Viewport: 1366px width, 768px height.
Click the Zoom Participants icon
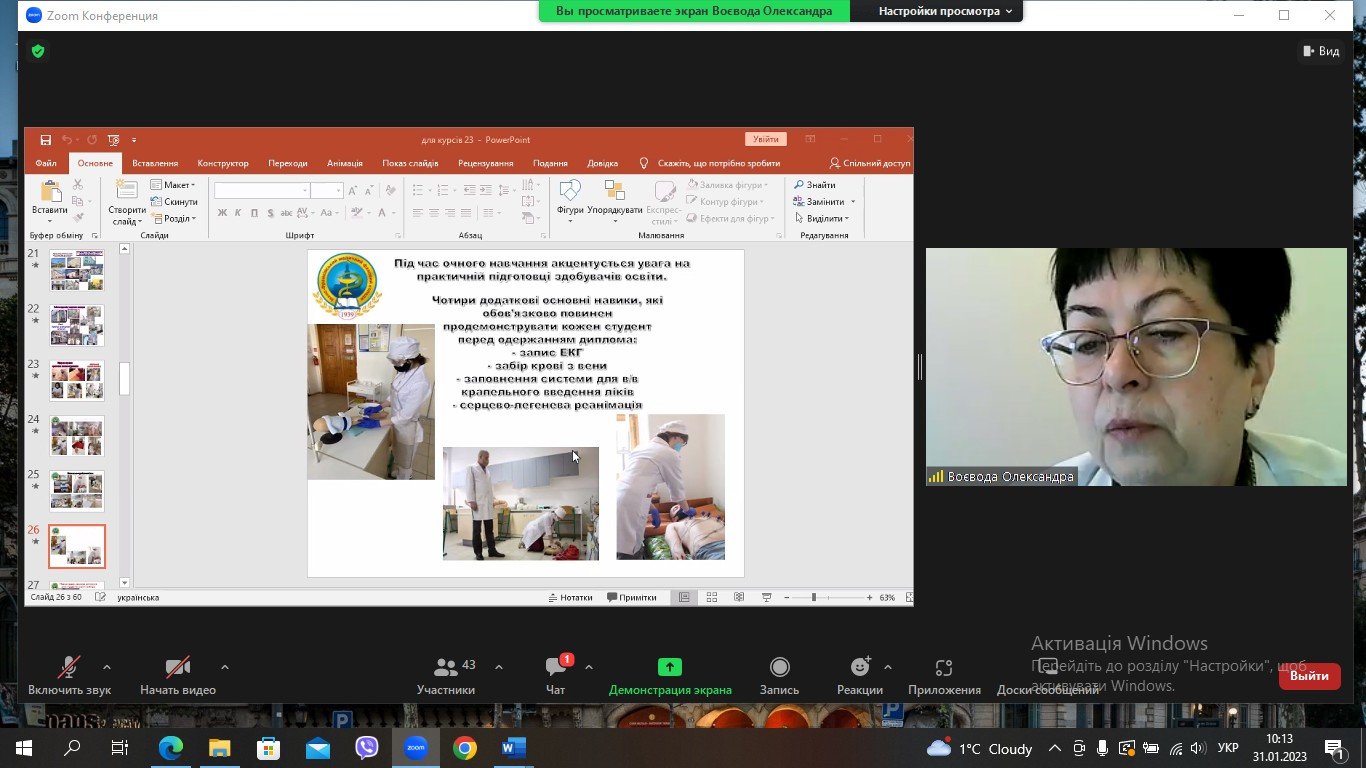click(x=446, y=668)
